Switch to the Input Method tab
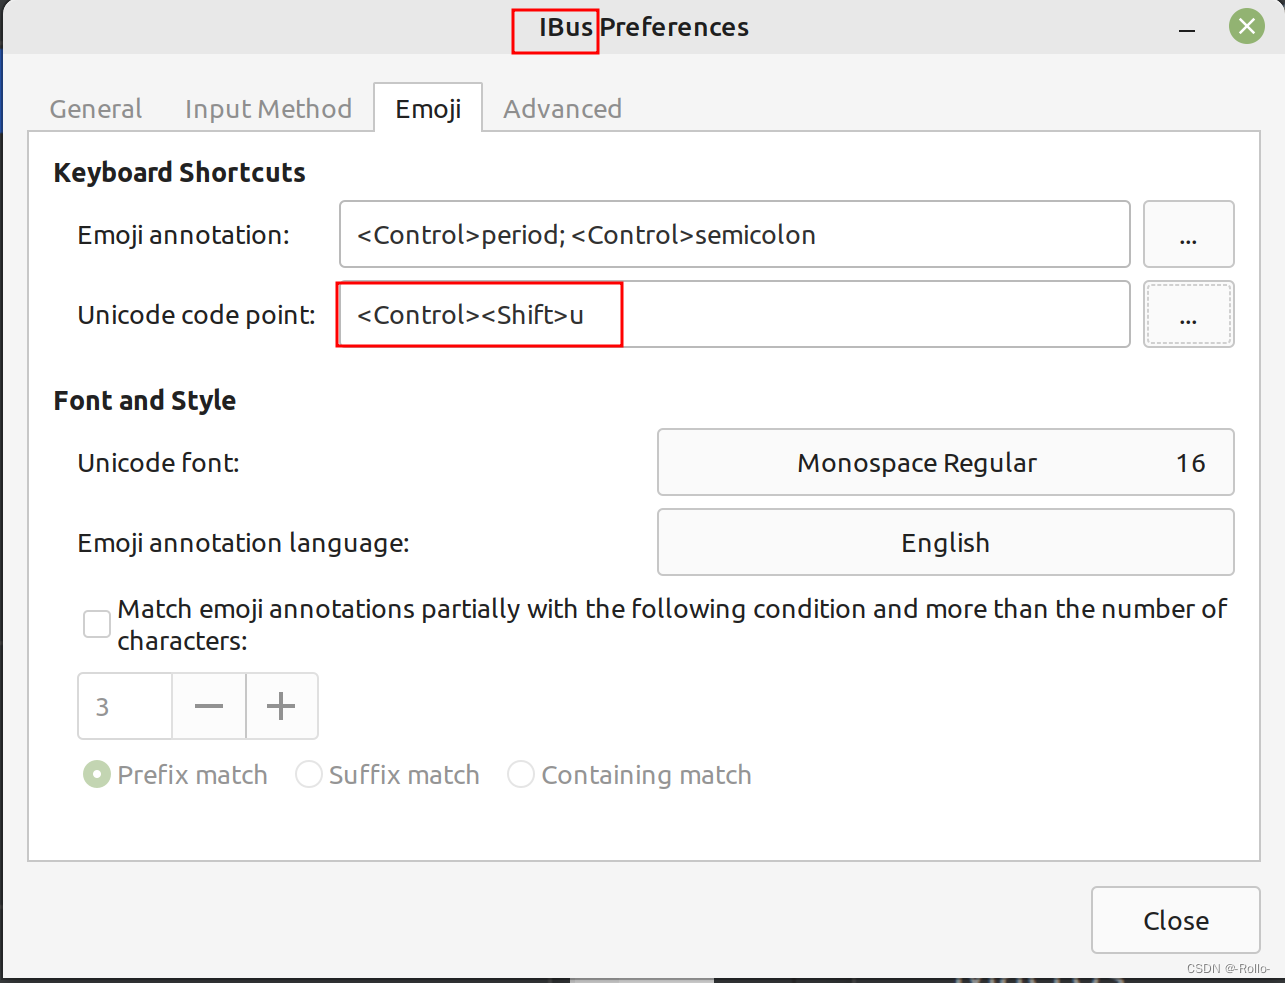The width and height of the screenshot is (1285, 983). 268,108
